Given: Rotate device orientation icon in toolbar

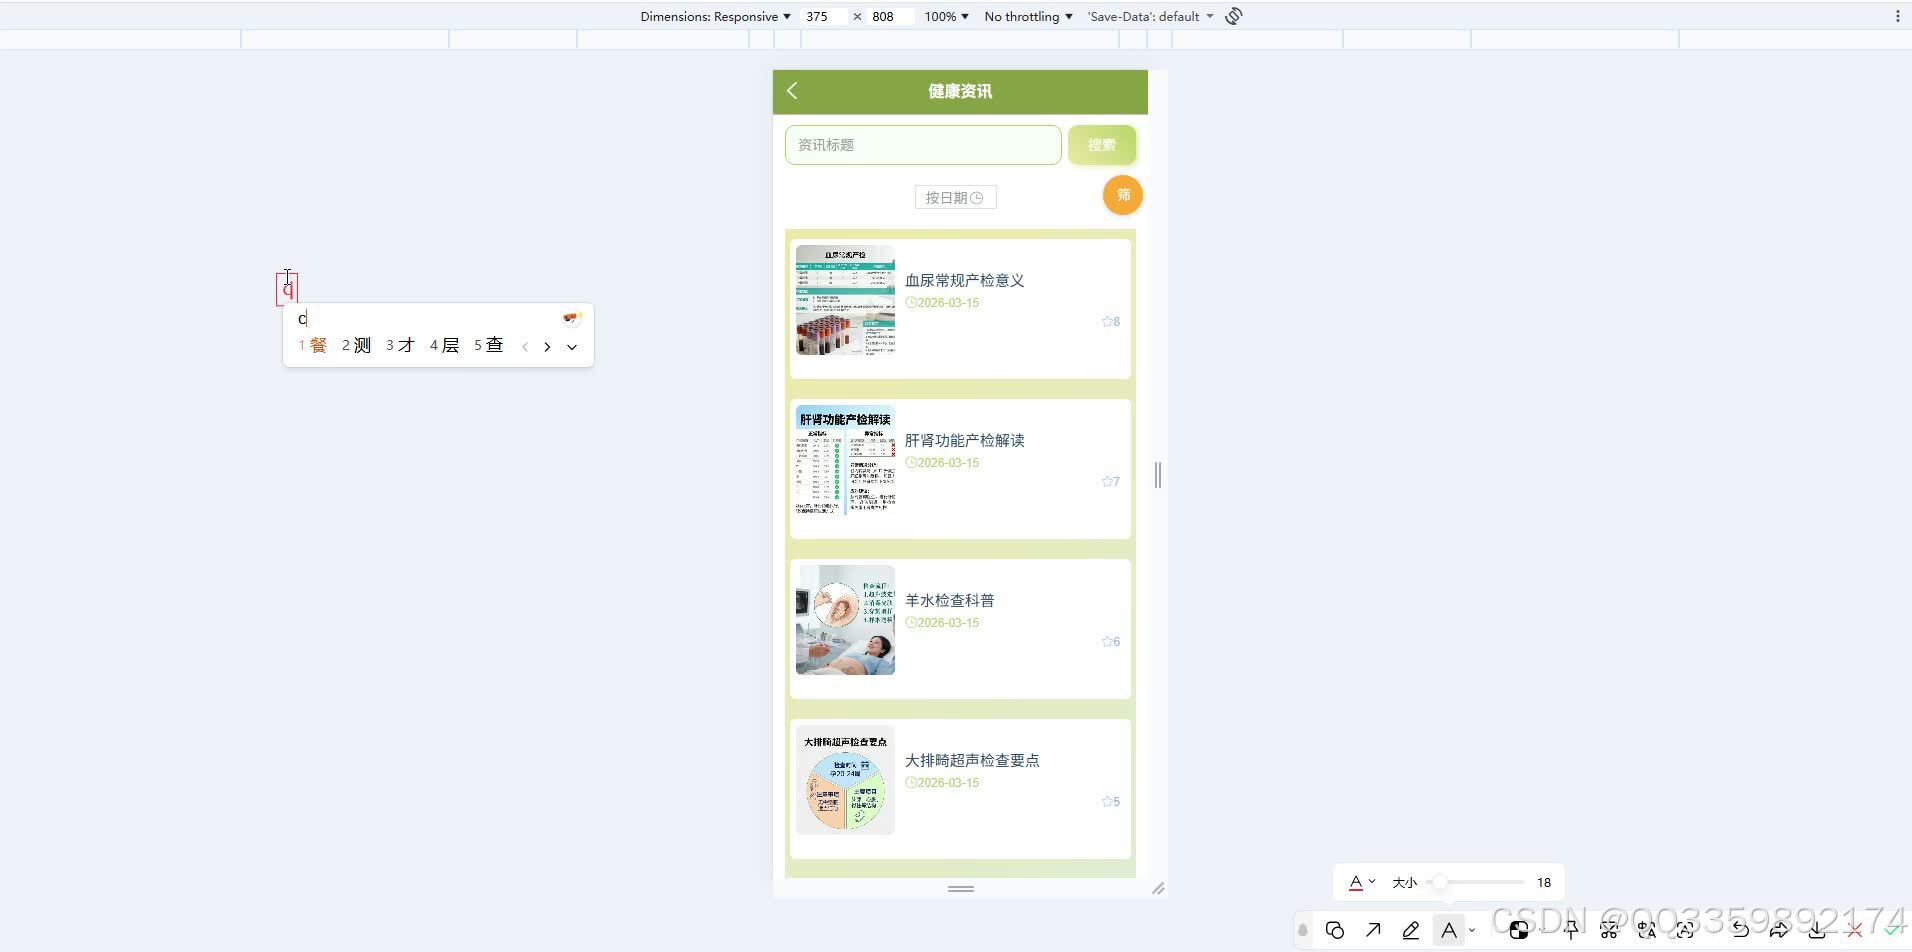Looking at the screenshot, I should coord(1234,16).
